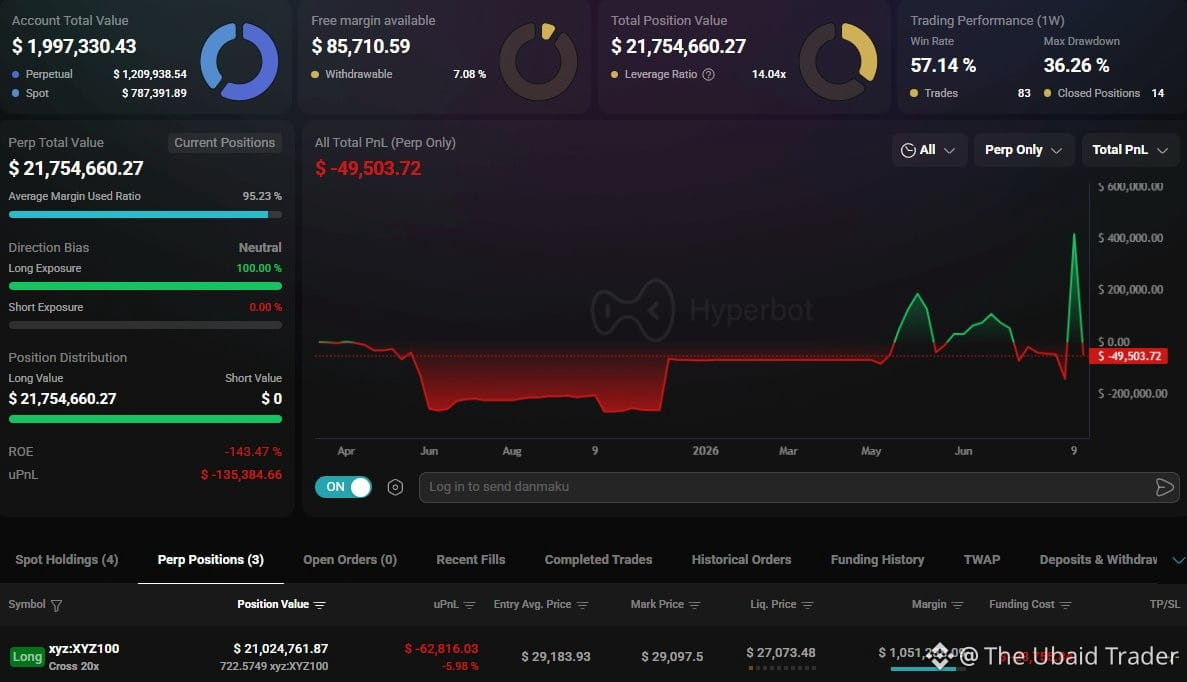Toggle the danmaku ON switch

tap(343, 487)
